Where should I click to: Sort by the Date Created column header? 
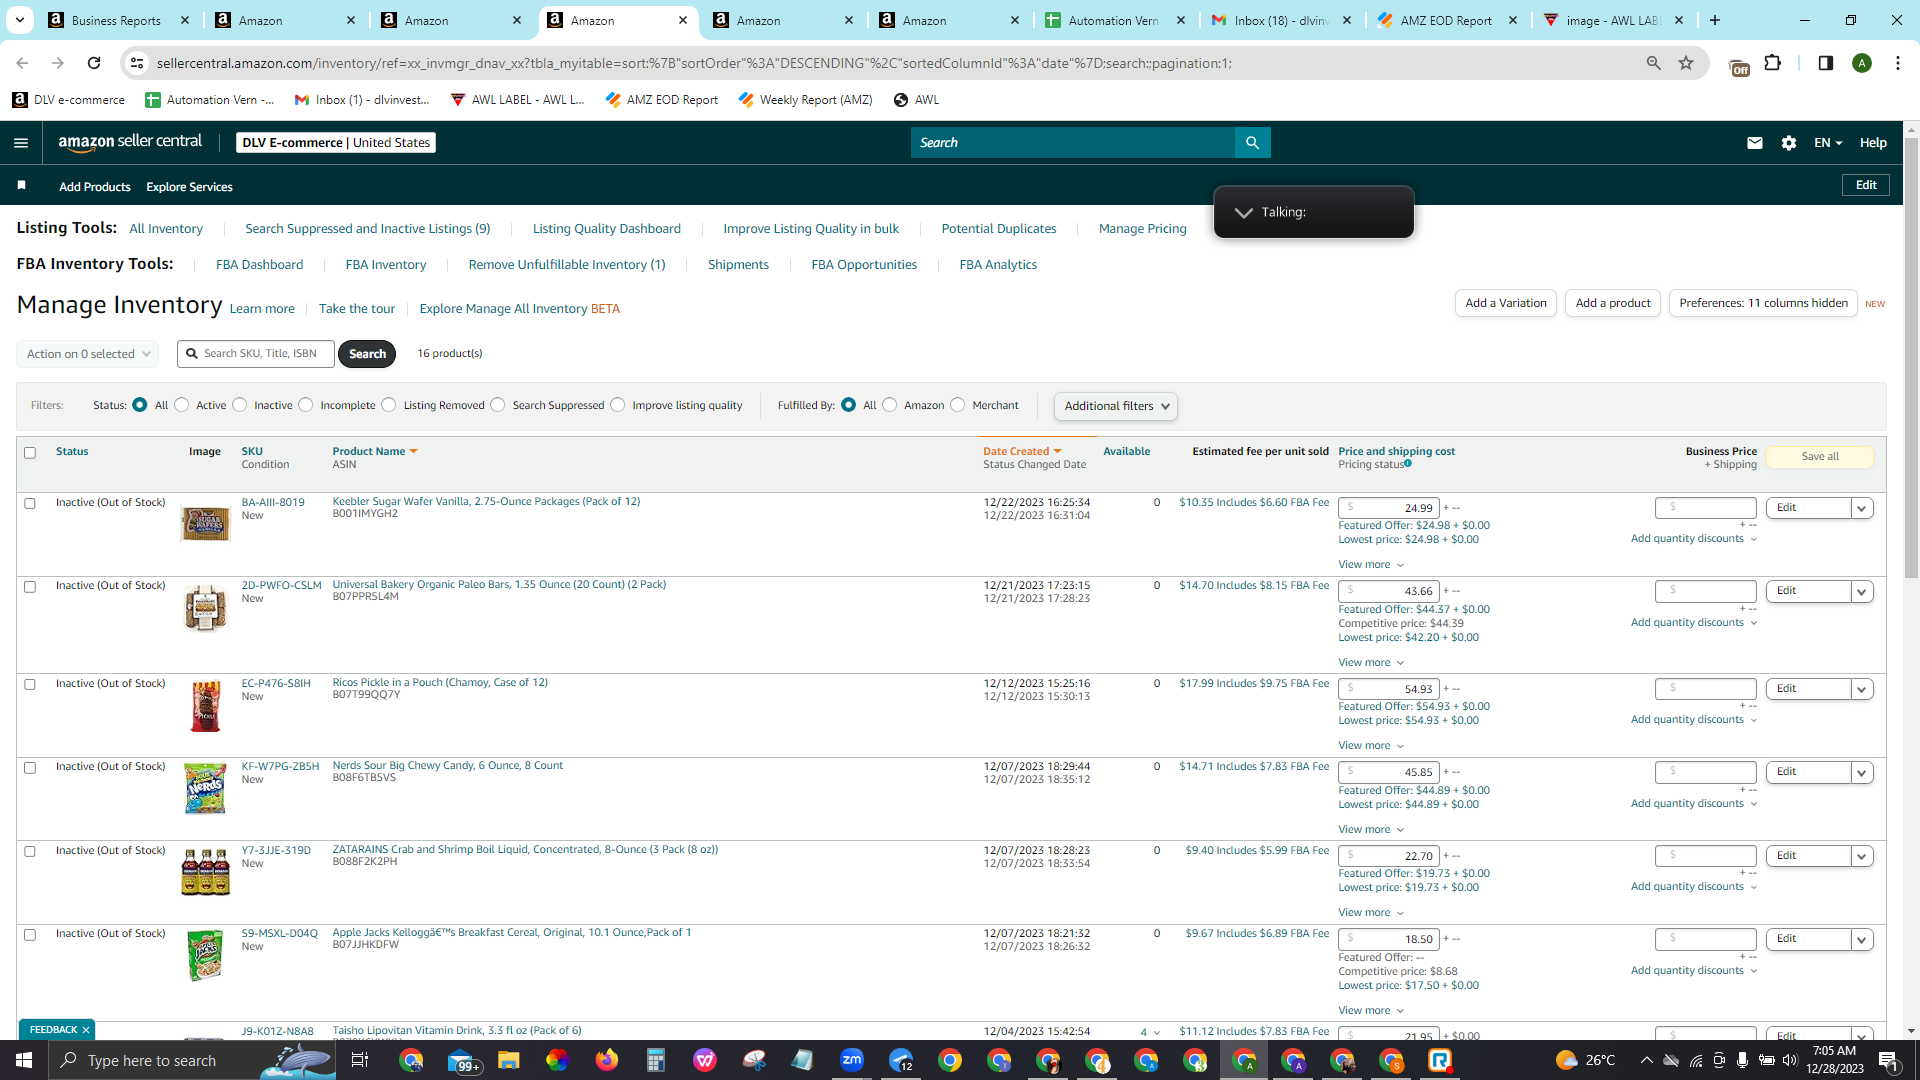1021,452
